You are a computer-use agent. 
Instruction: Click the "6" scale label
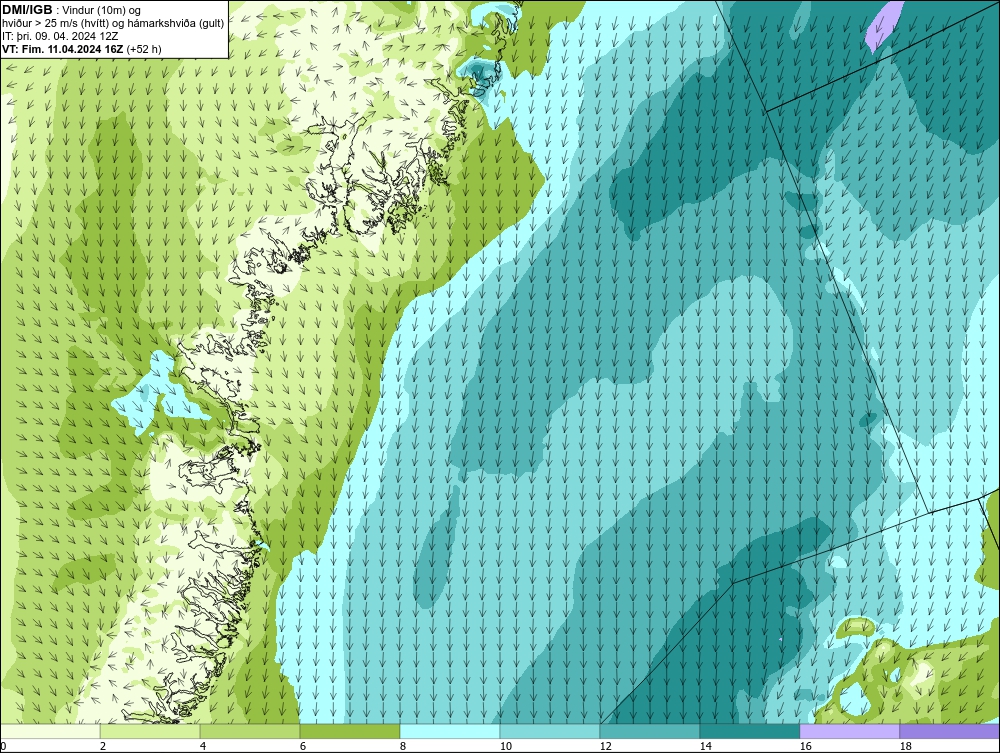[x=303, y=746]
